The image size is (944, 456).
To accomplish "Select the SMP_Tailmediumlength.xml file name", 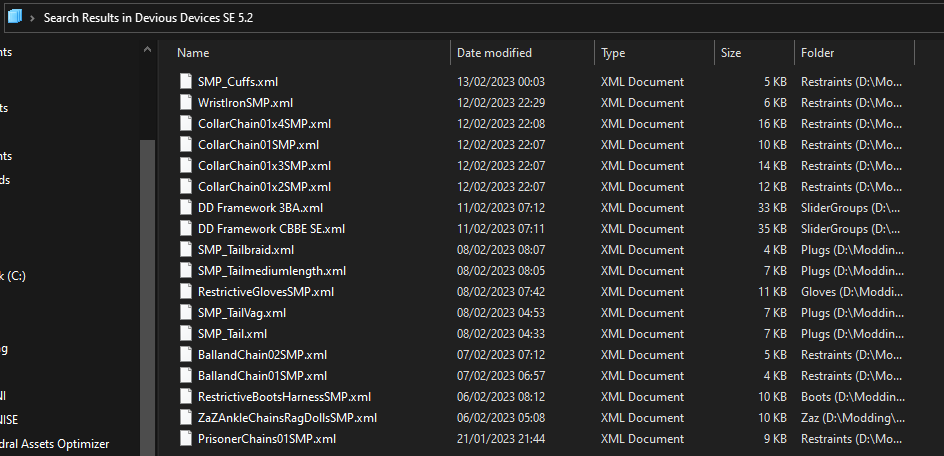I will 272,270.
